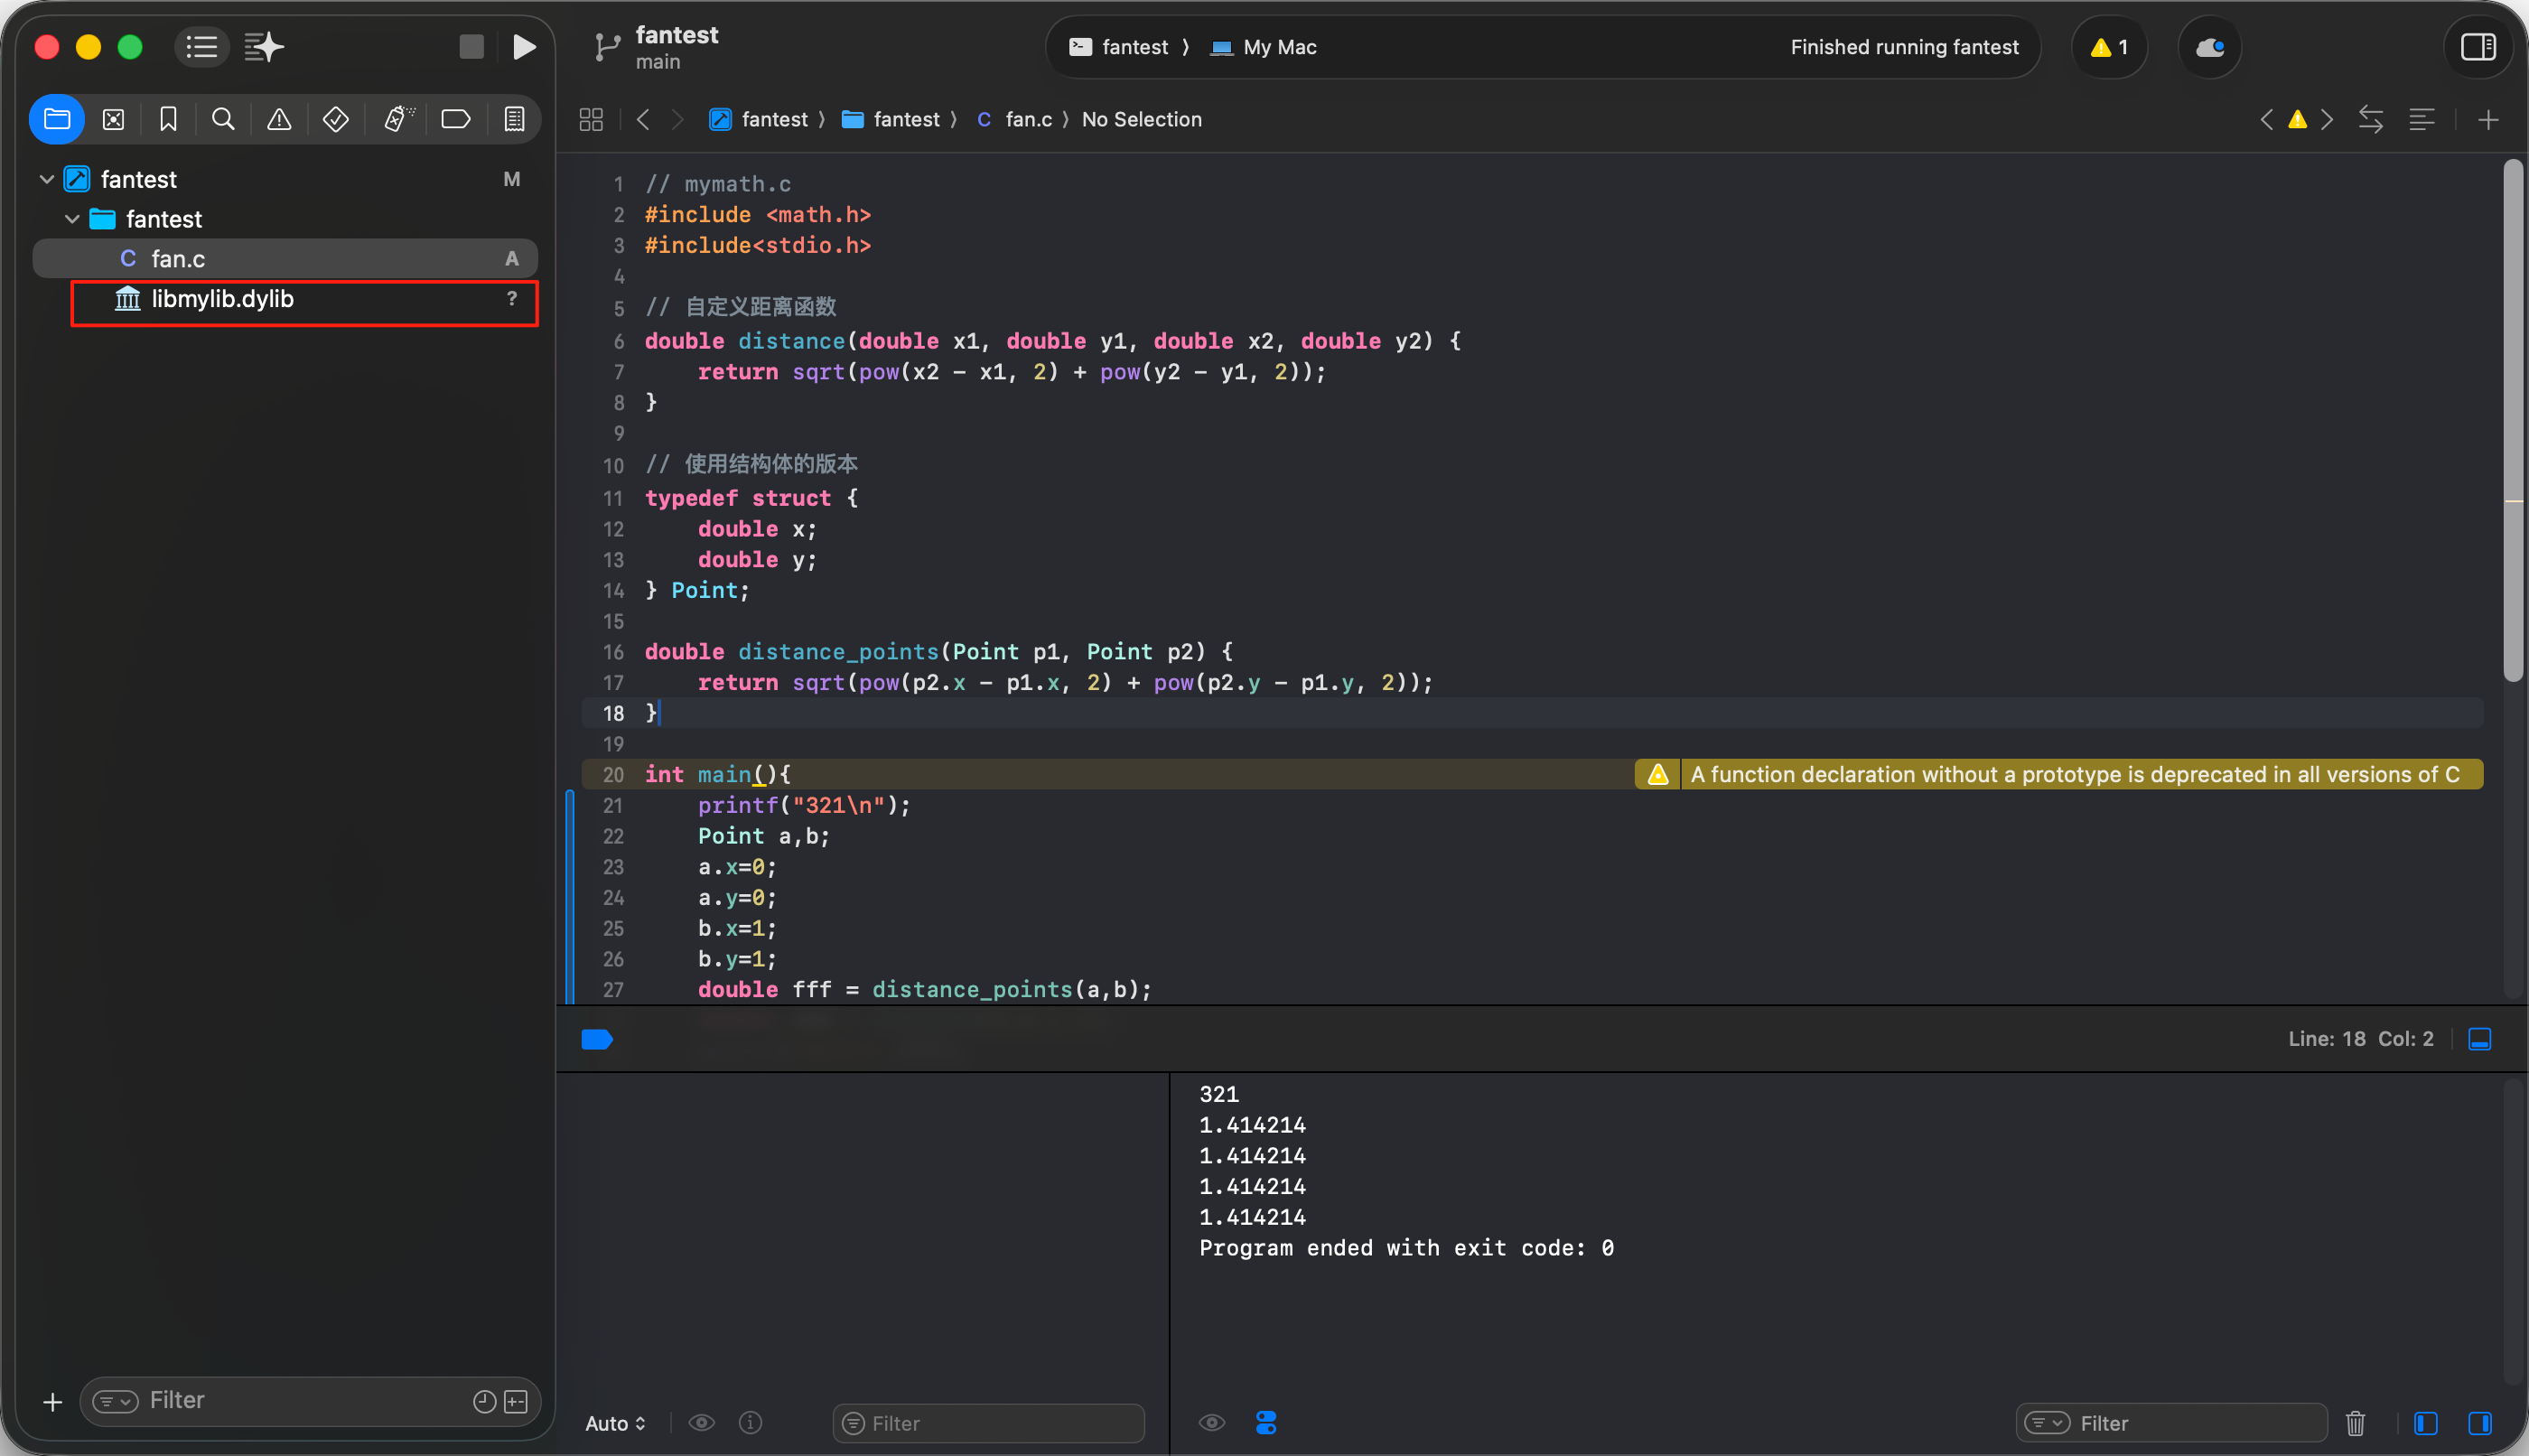Toggle the right inspector panel
Screen dimensions: 2529x1456
coord(2478,47)
